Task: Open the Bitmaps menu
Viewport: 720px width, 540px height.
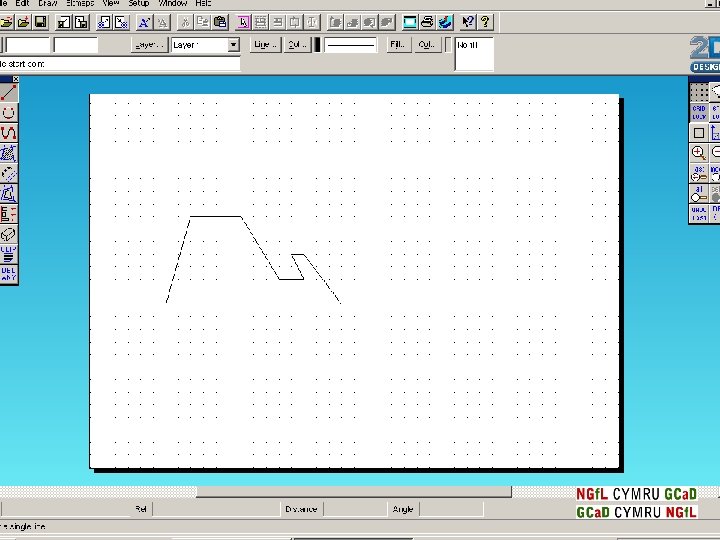Action: (80, 3)
